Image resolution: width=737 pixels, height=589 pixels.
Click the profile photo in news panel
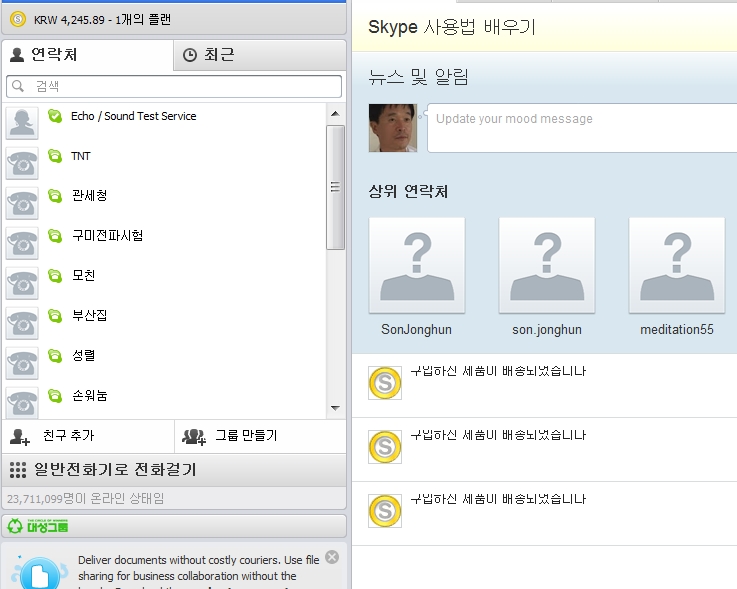click(x=393, y=128)
